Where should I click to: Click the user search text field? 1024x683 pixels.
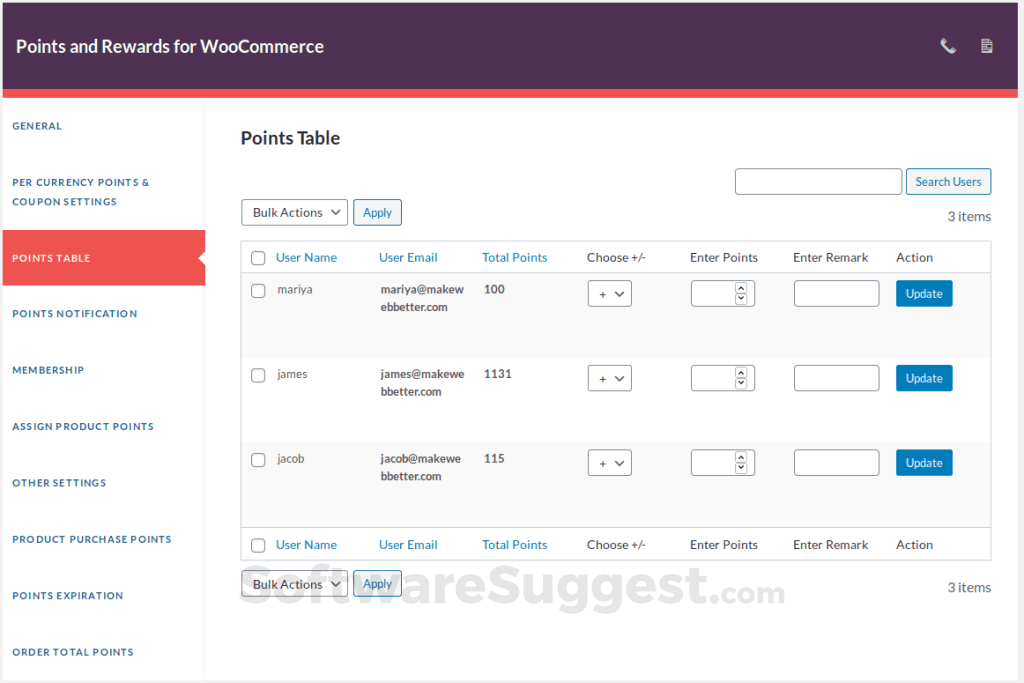818,182
